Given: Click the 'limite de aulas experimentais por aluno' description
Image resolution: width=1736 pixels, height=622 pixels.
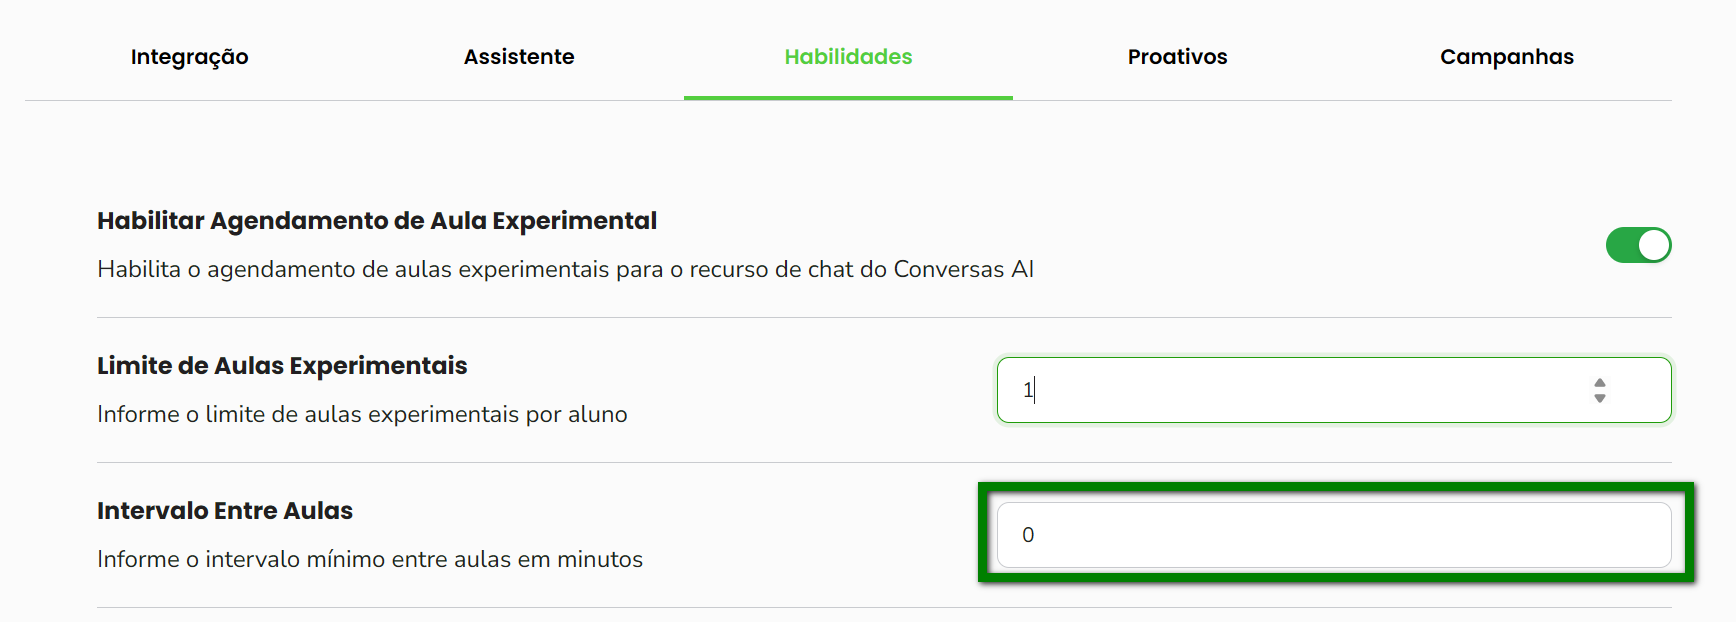Looking at the screenshot, I should click(x=362, y=415).
